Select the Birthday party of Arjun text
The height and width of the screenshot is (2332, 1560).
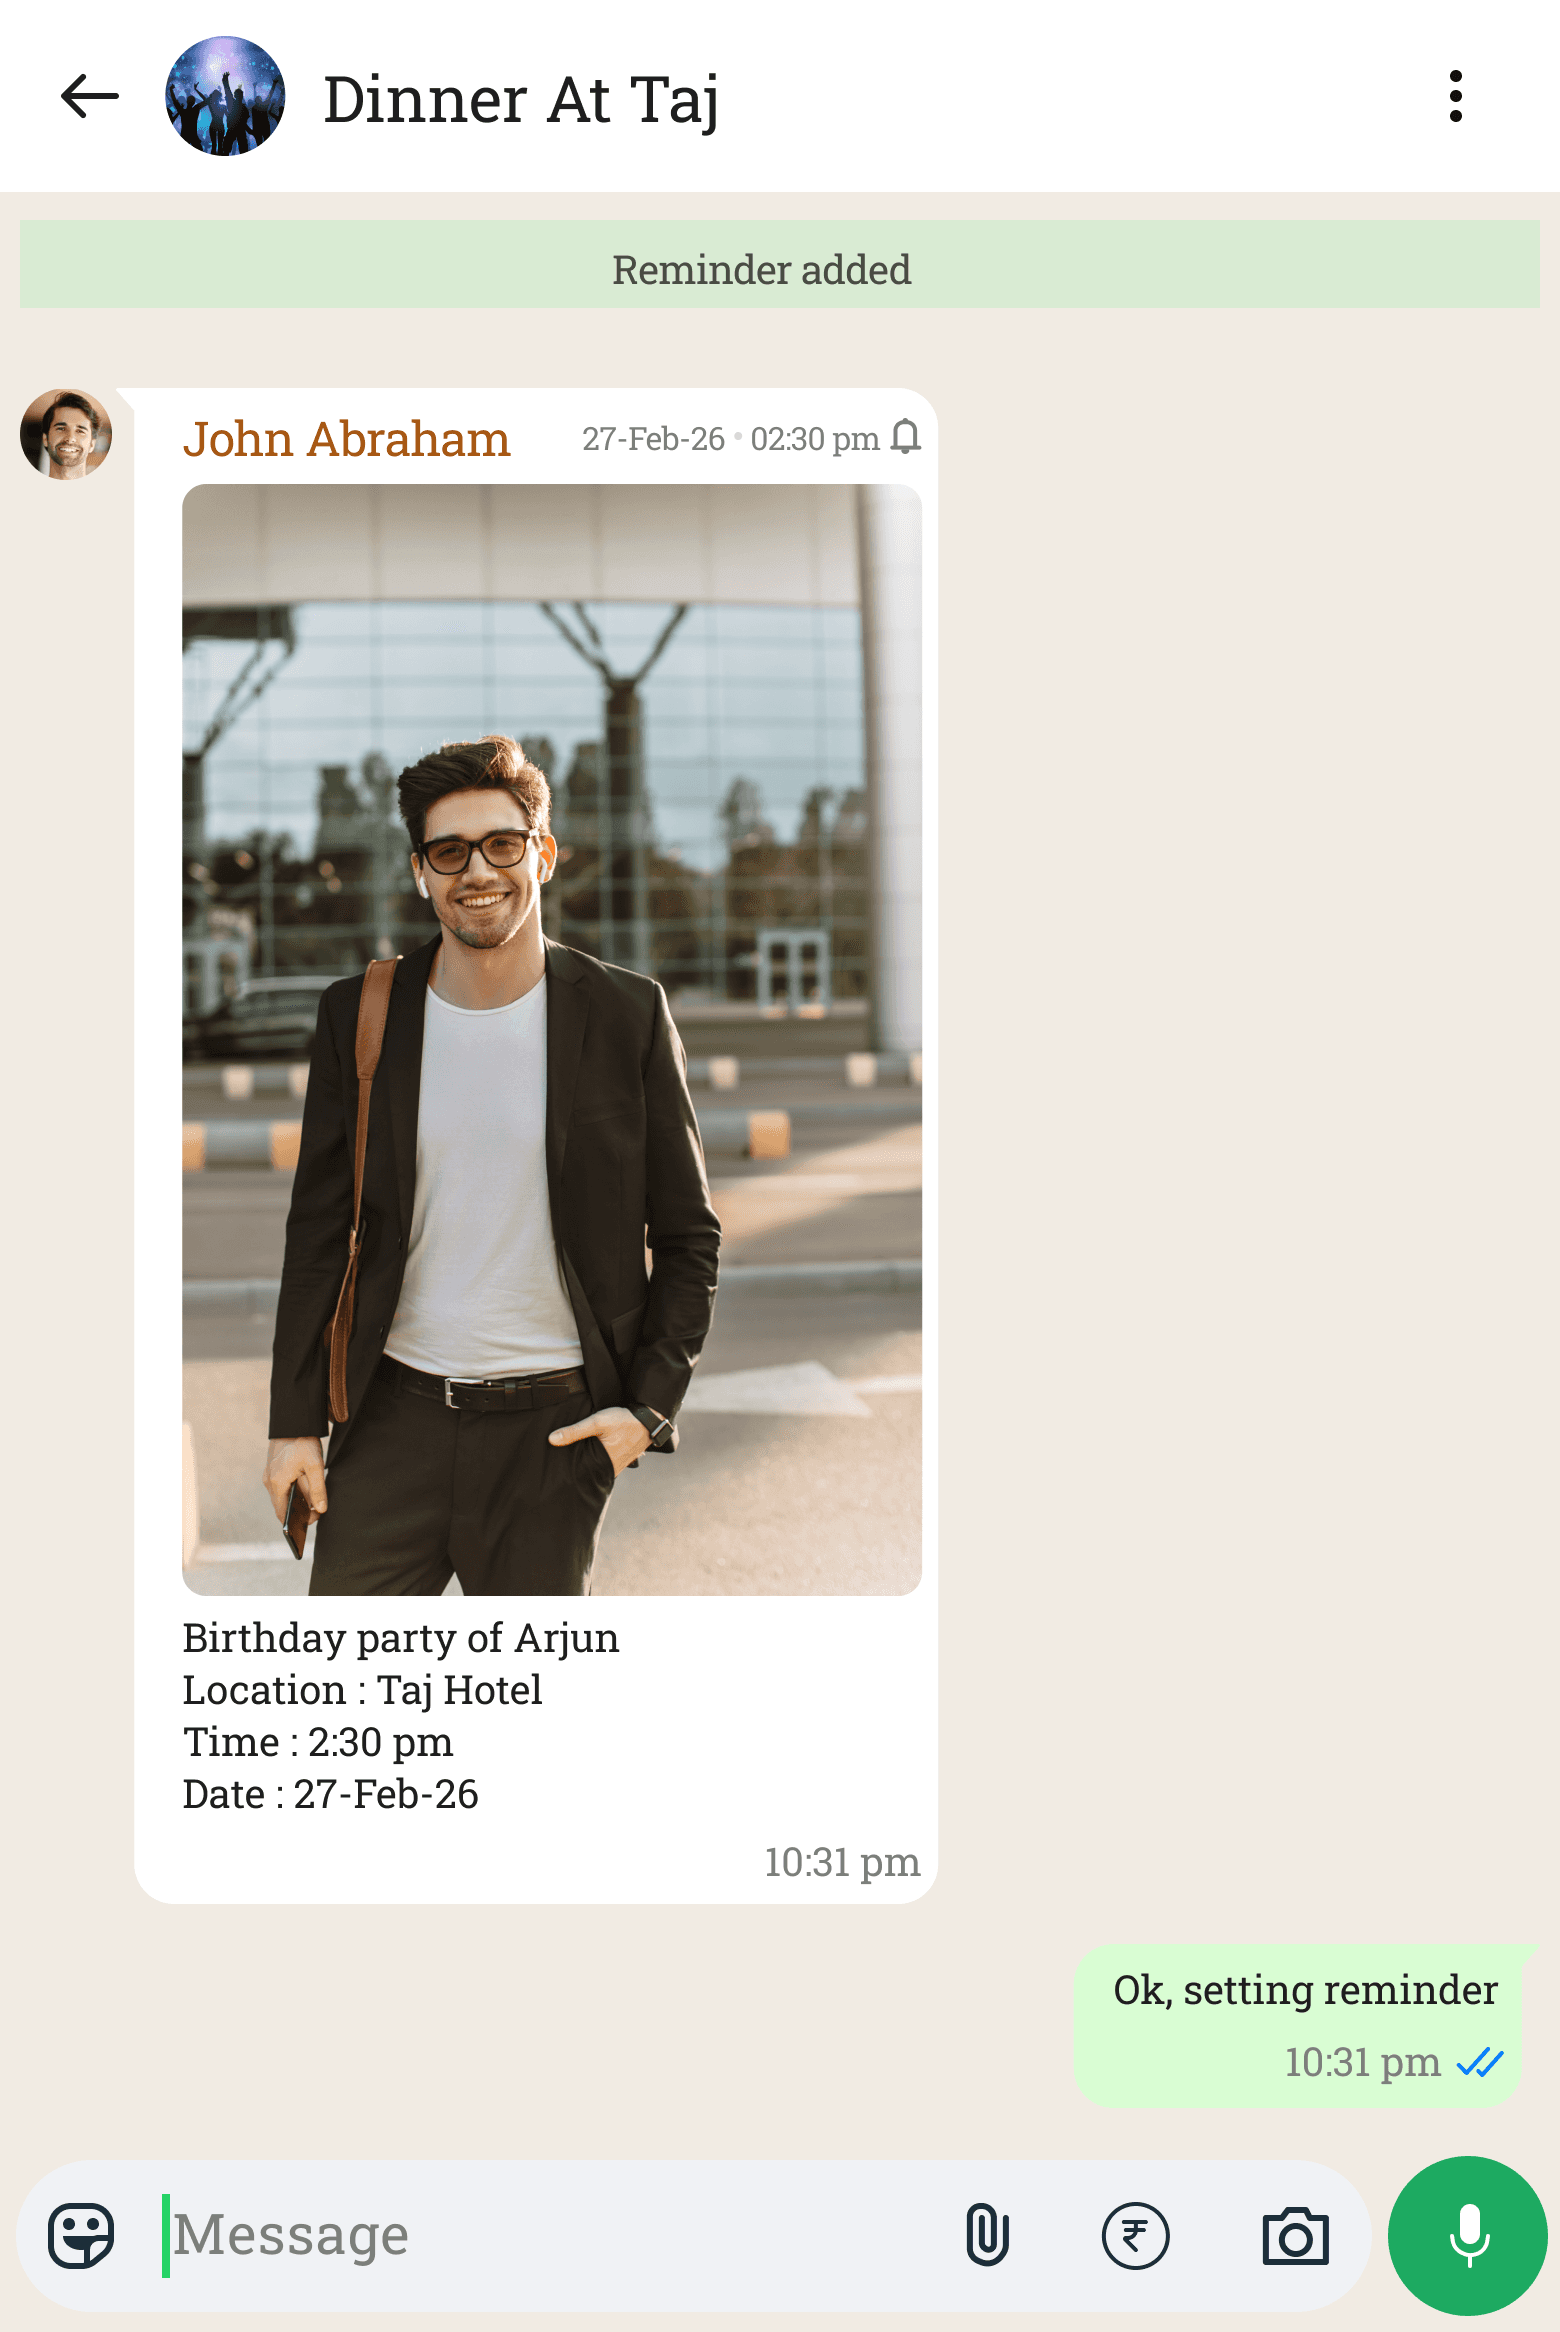(x=401, y=1638)
